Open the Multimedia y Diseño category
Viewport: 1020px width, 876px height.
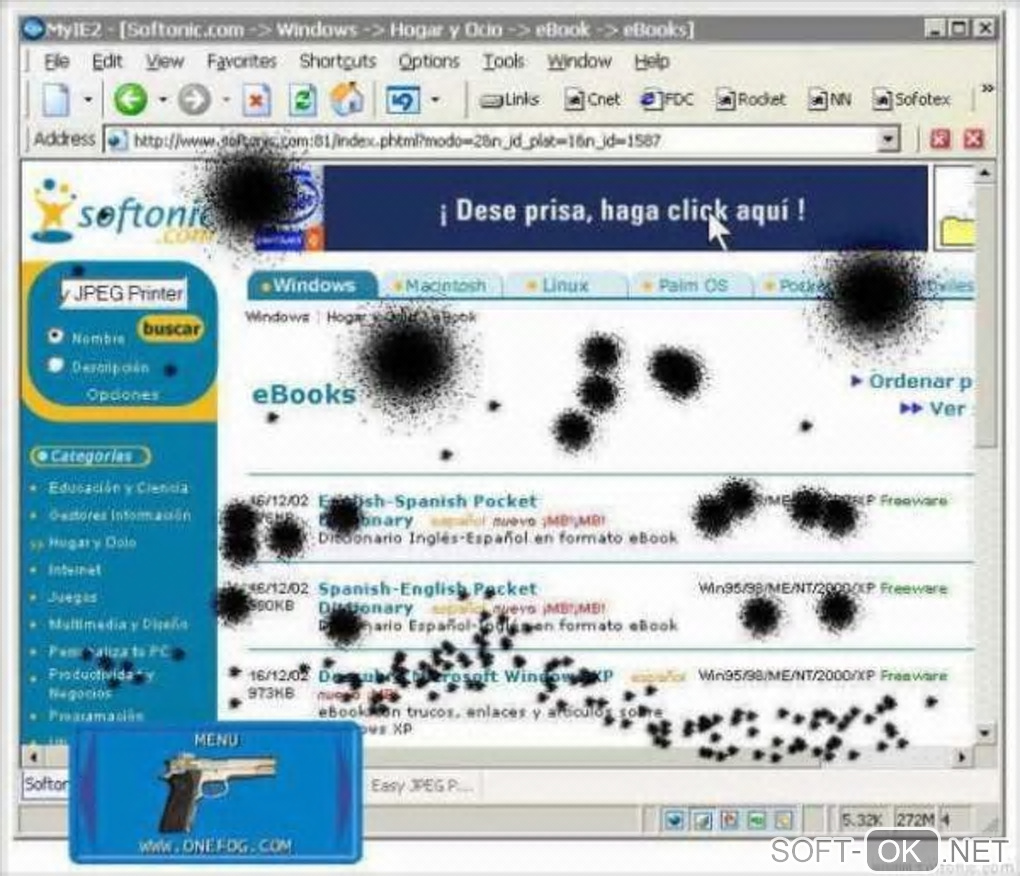click(118, 624)
